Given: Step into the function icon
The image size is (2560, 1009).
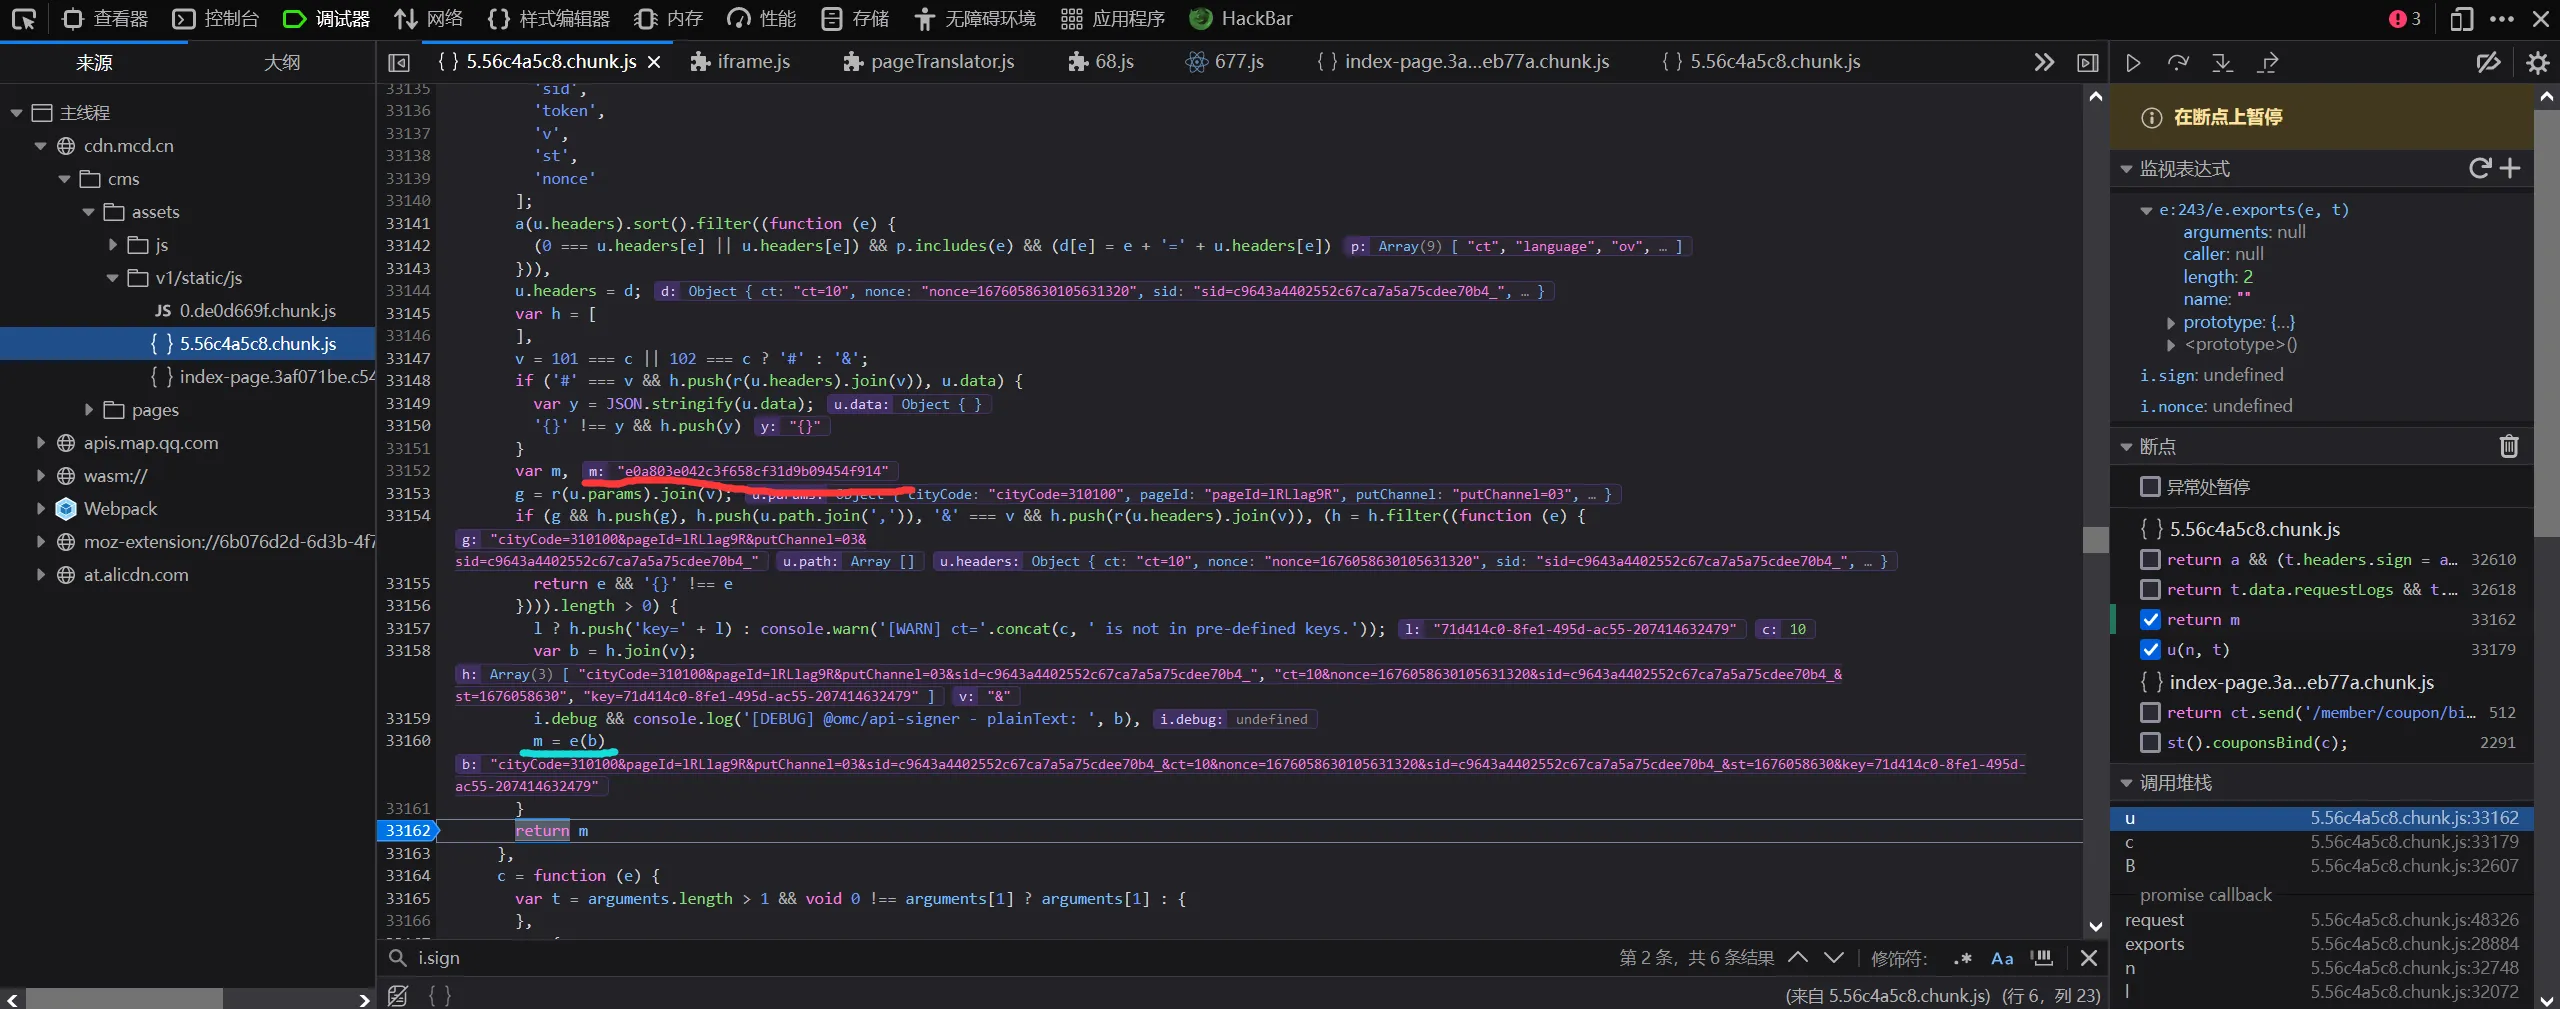Looking at the screenshot, I should coord(2223,63).
